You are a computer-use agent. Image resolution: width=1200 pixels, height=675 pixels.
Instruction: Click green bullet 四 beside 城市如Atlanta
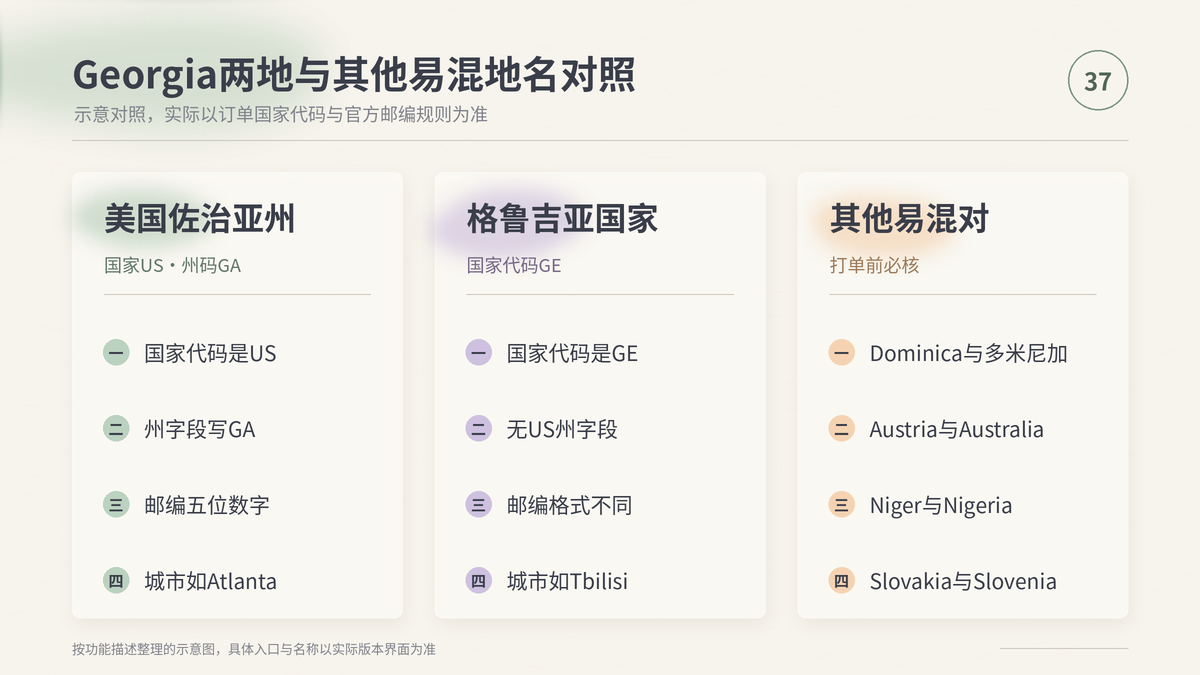coord(116,581)
